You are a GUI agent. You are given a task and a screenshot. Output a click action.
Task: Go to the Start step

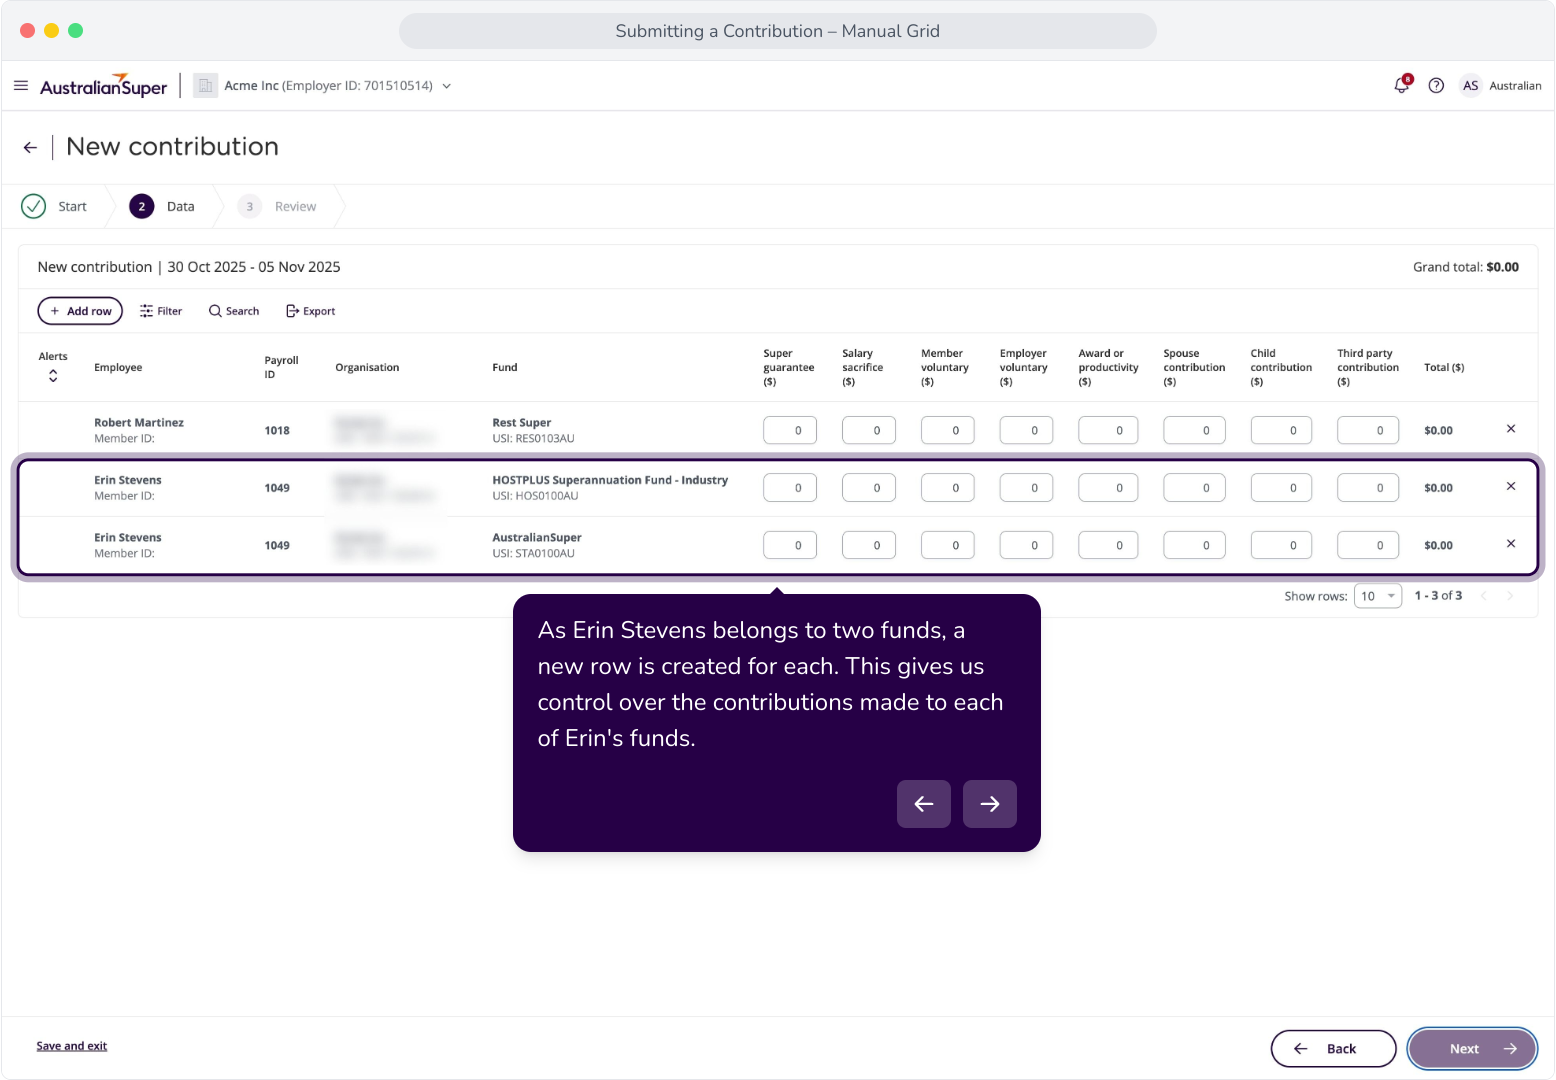point(54,207)
